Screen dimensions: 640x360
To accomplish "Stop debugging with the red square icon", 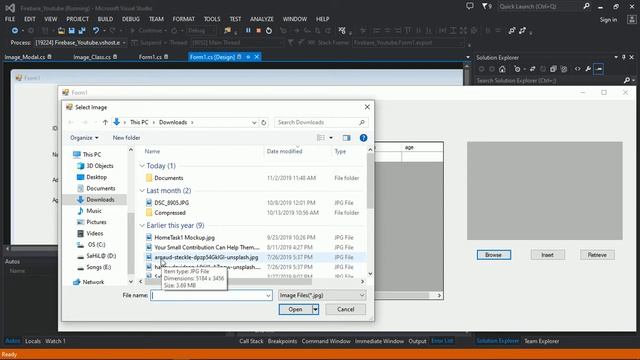I will 258,31.
